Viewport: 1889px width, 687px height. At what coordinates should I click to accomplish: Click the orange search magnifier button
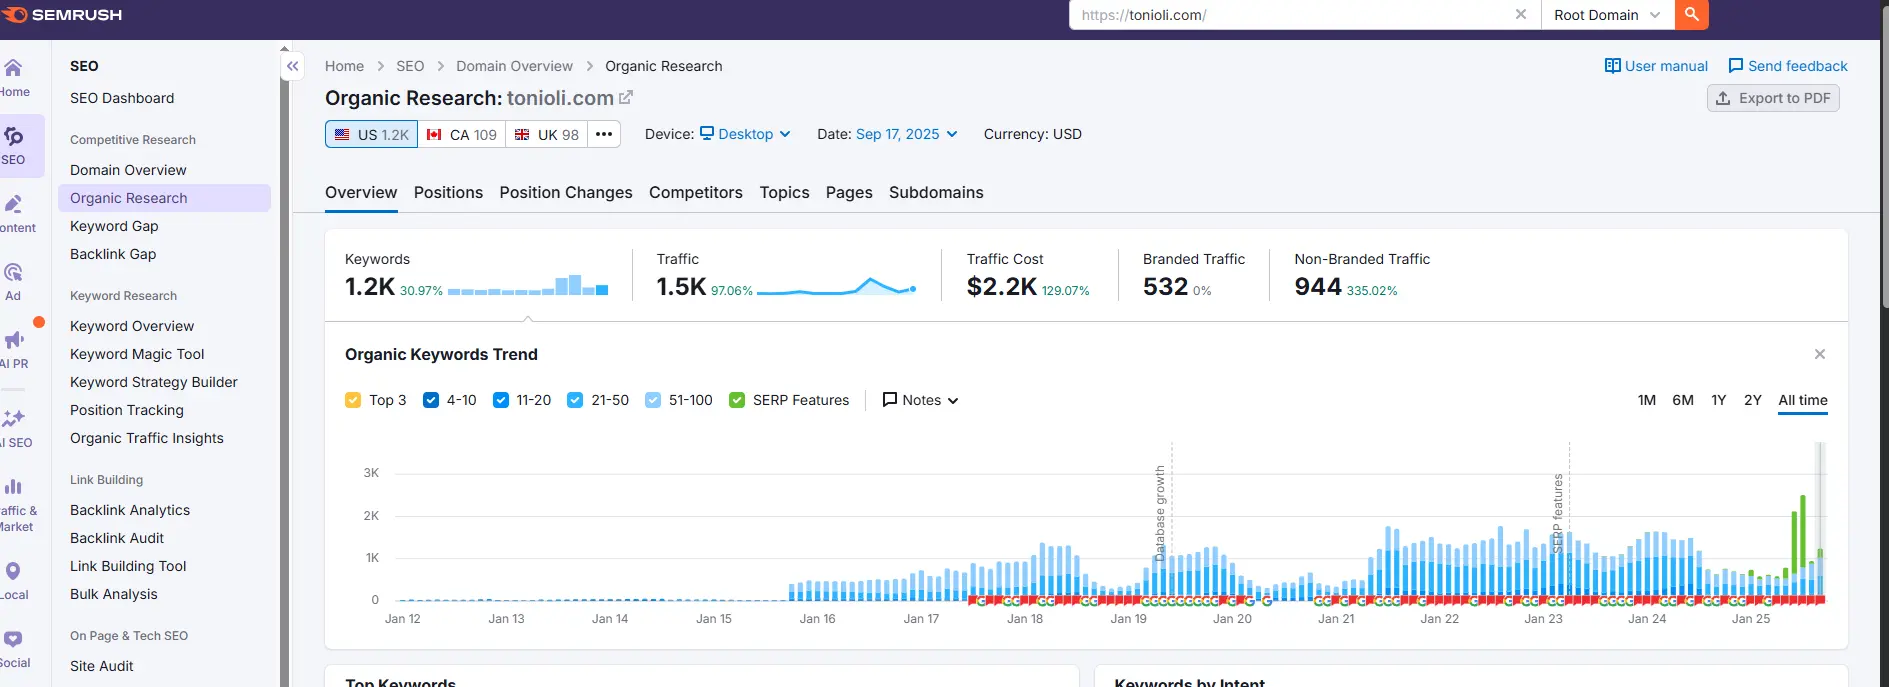click(x=1691, y=15)
